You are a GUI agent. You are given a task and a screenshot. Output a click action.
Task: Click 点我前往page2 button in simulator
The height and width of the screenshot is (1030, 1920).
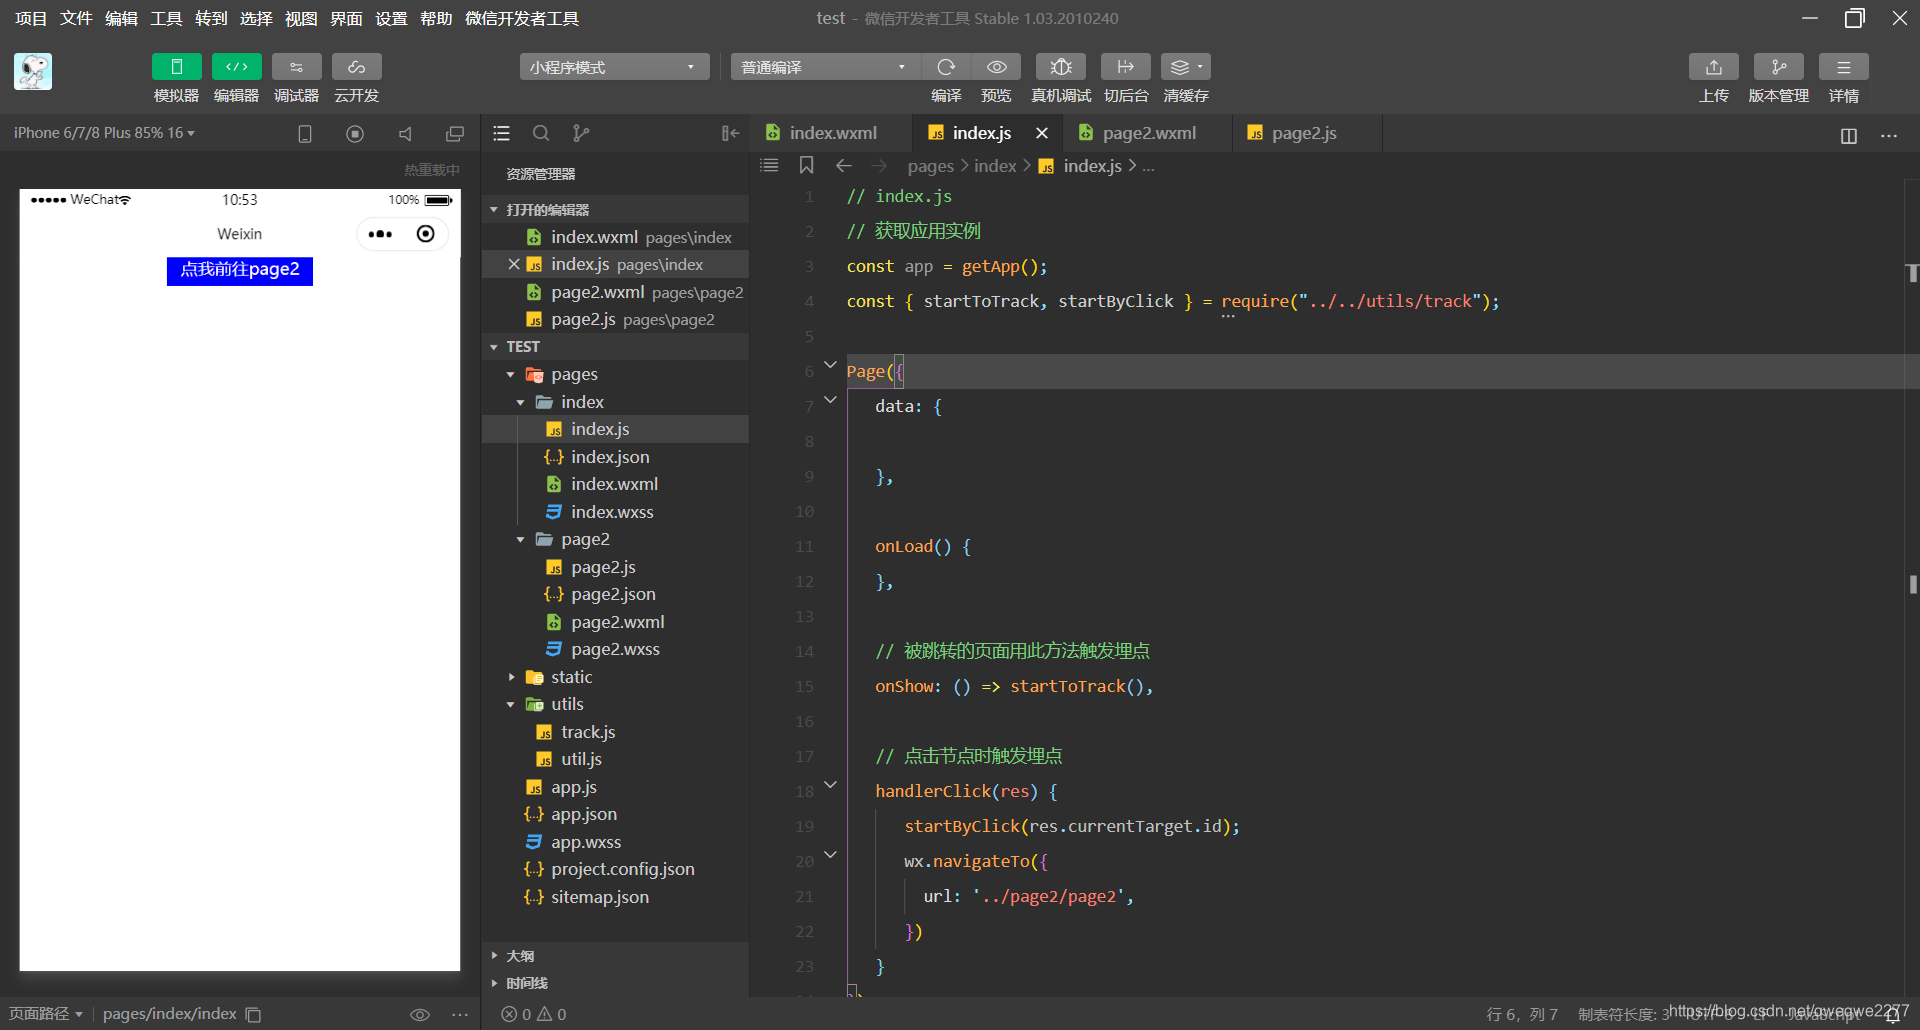(x=240, y=270)
